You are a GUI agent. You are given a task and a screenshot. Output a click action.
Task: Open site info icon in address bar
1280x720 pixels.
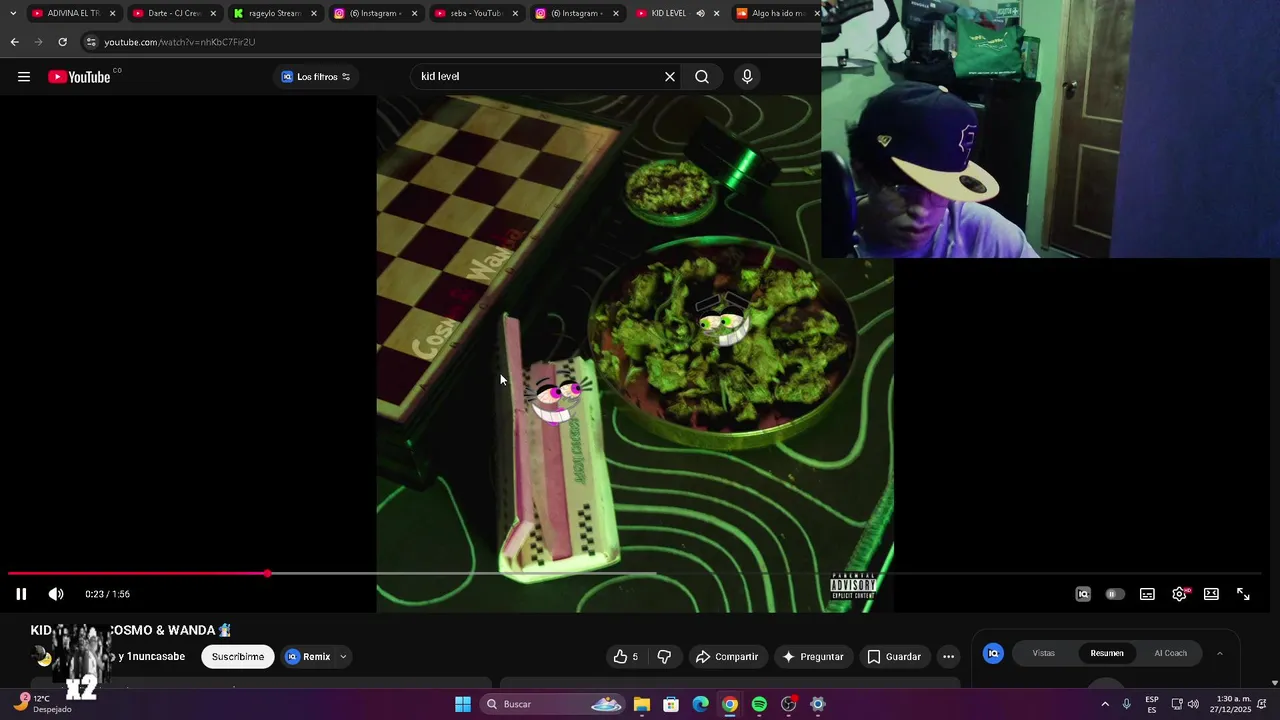(91, 42)
